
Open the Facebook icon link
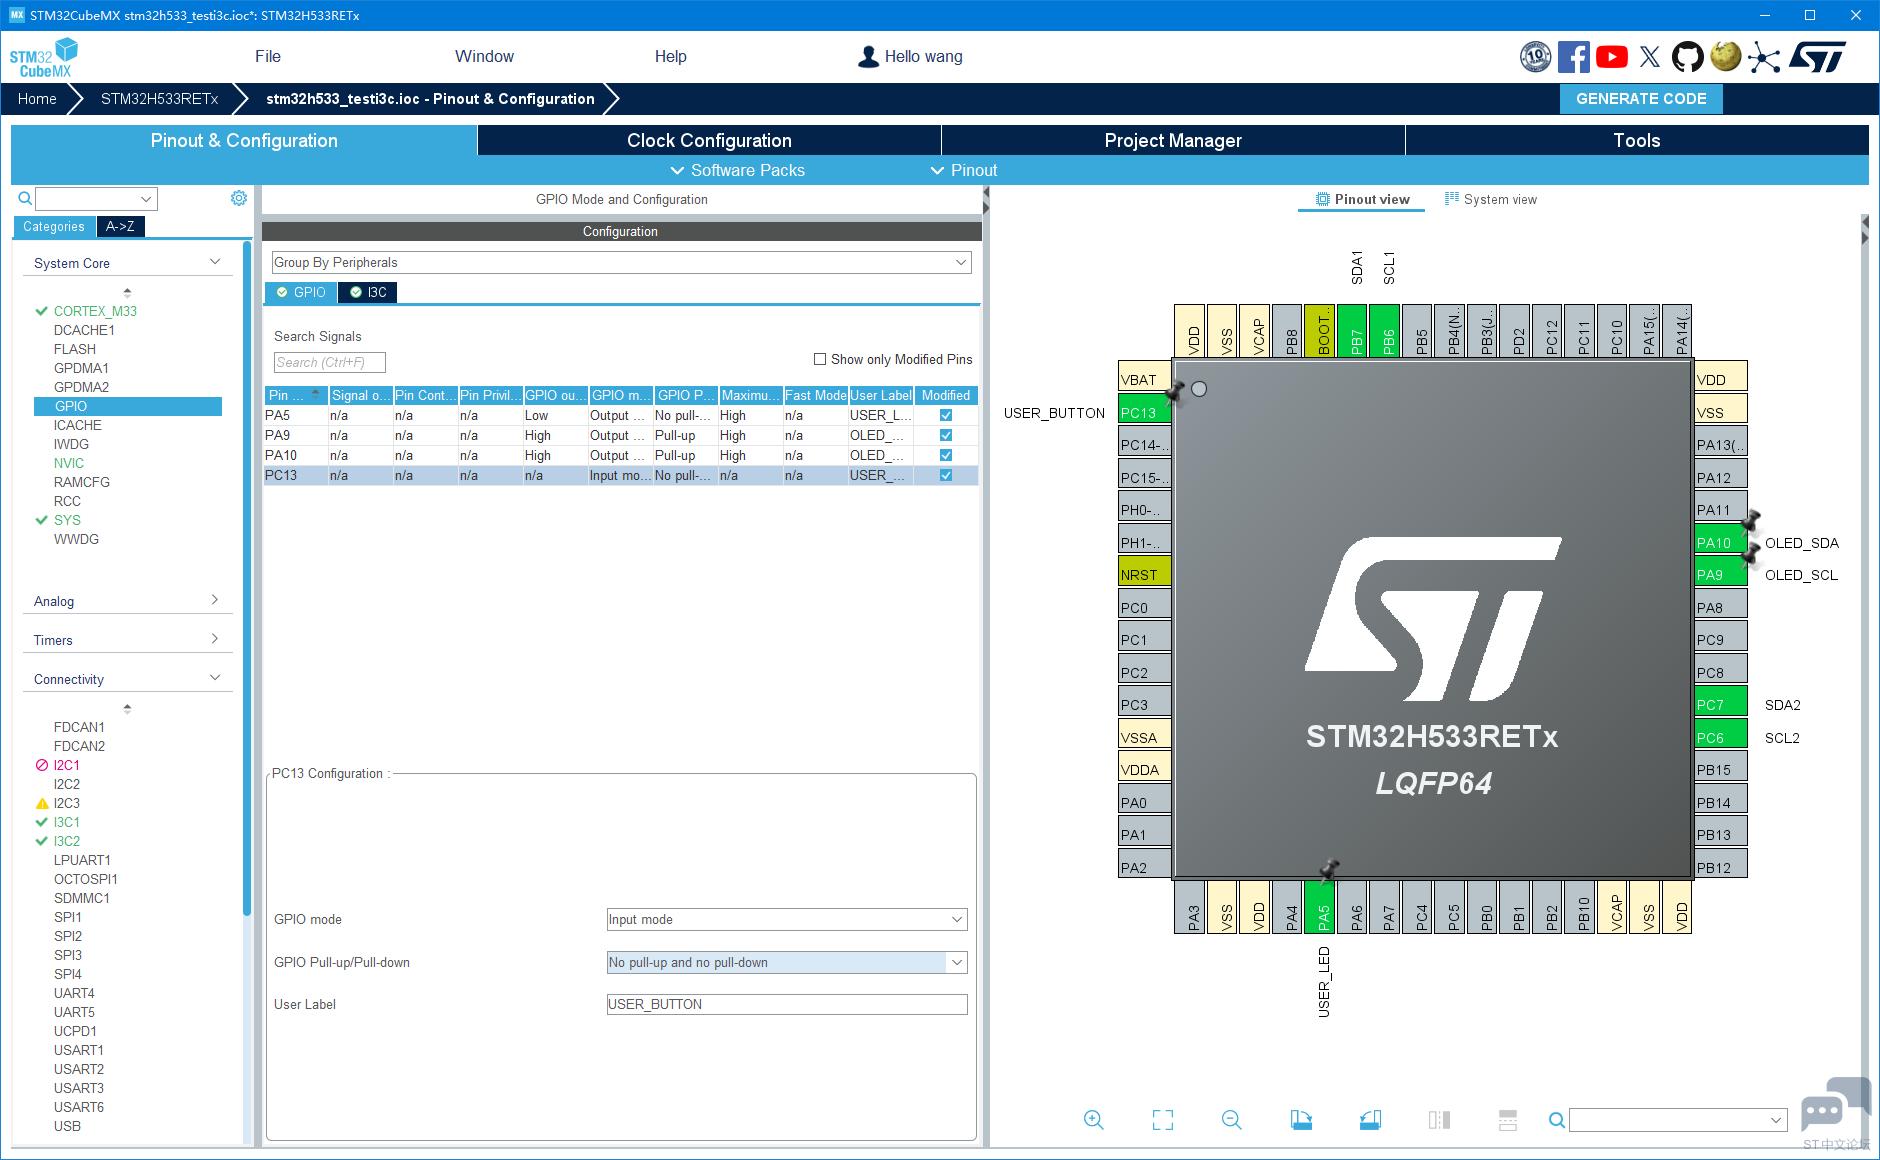(x=1573, y=57)
